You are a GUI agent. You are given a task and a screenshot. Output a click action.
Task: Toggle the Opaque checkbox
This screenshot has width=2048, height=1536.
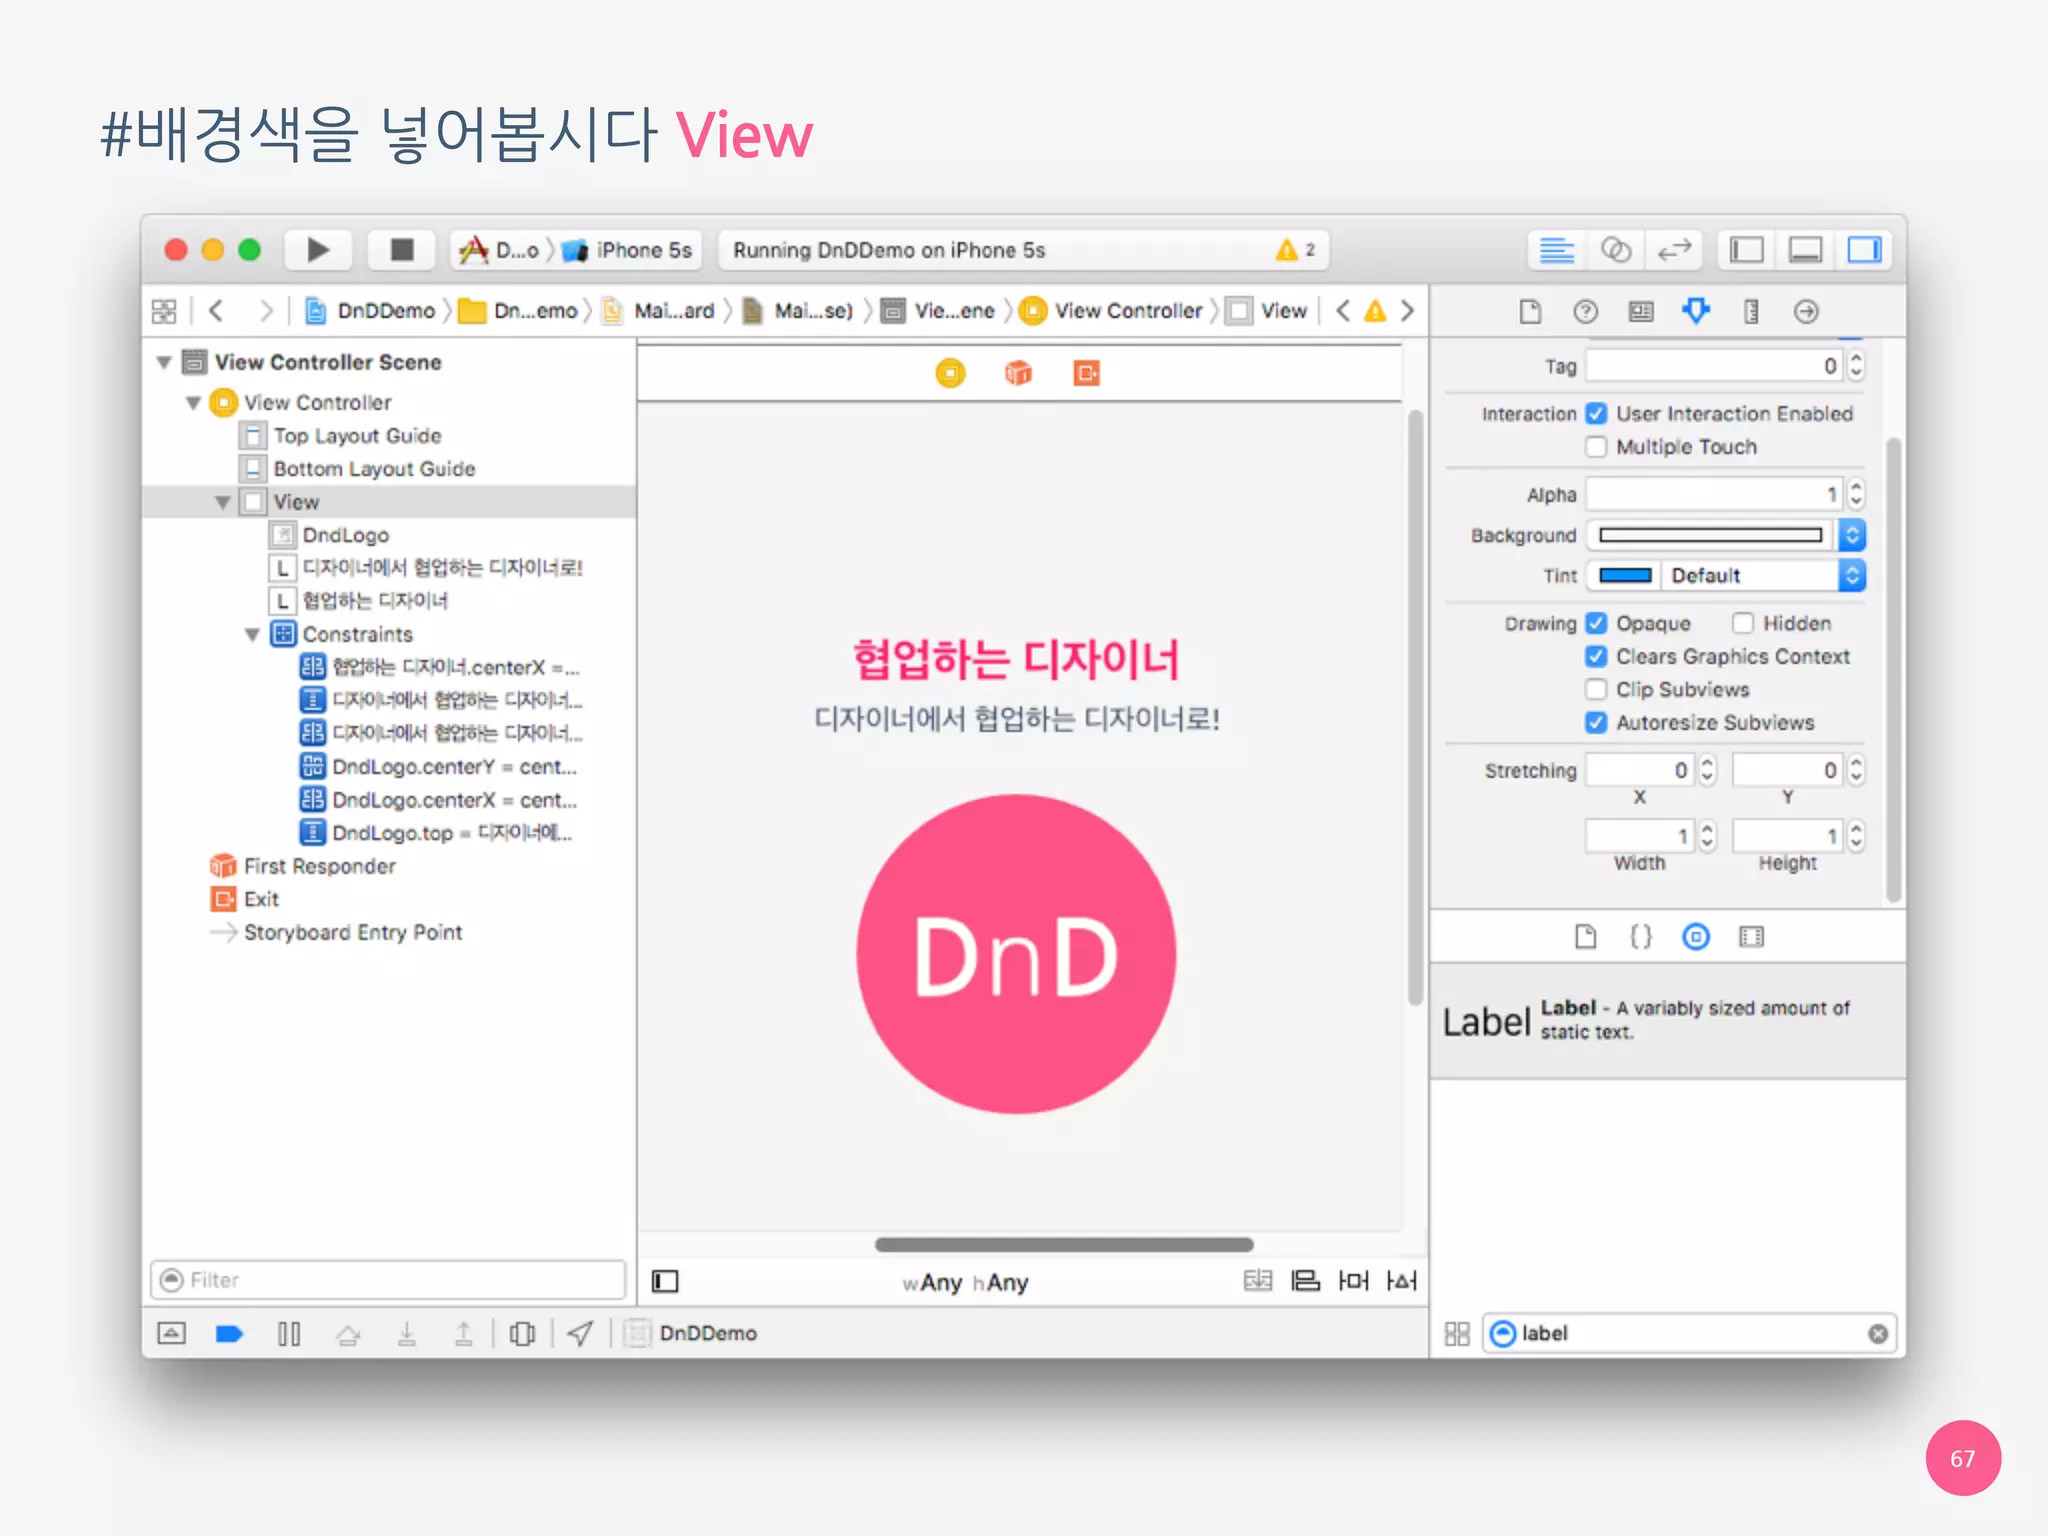pyautogui.click(x=1597, y=624)
